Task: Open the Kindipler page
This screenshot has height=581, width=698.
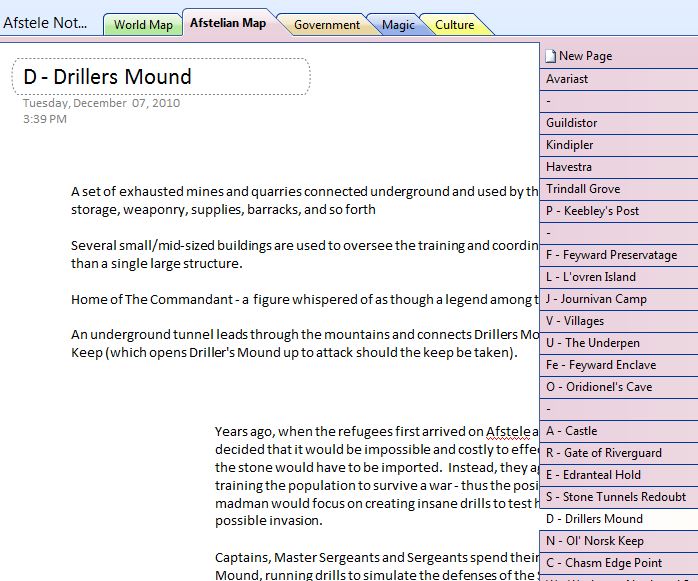Action: coord(619,145)
